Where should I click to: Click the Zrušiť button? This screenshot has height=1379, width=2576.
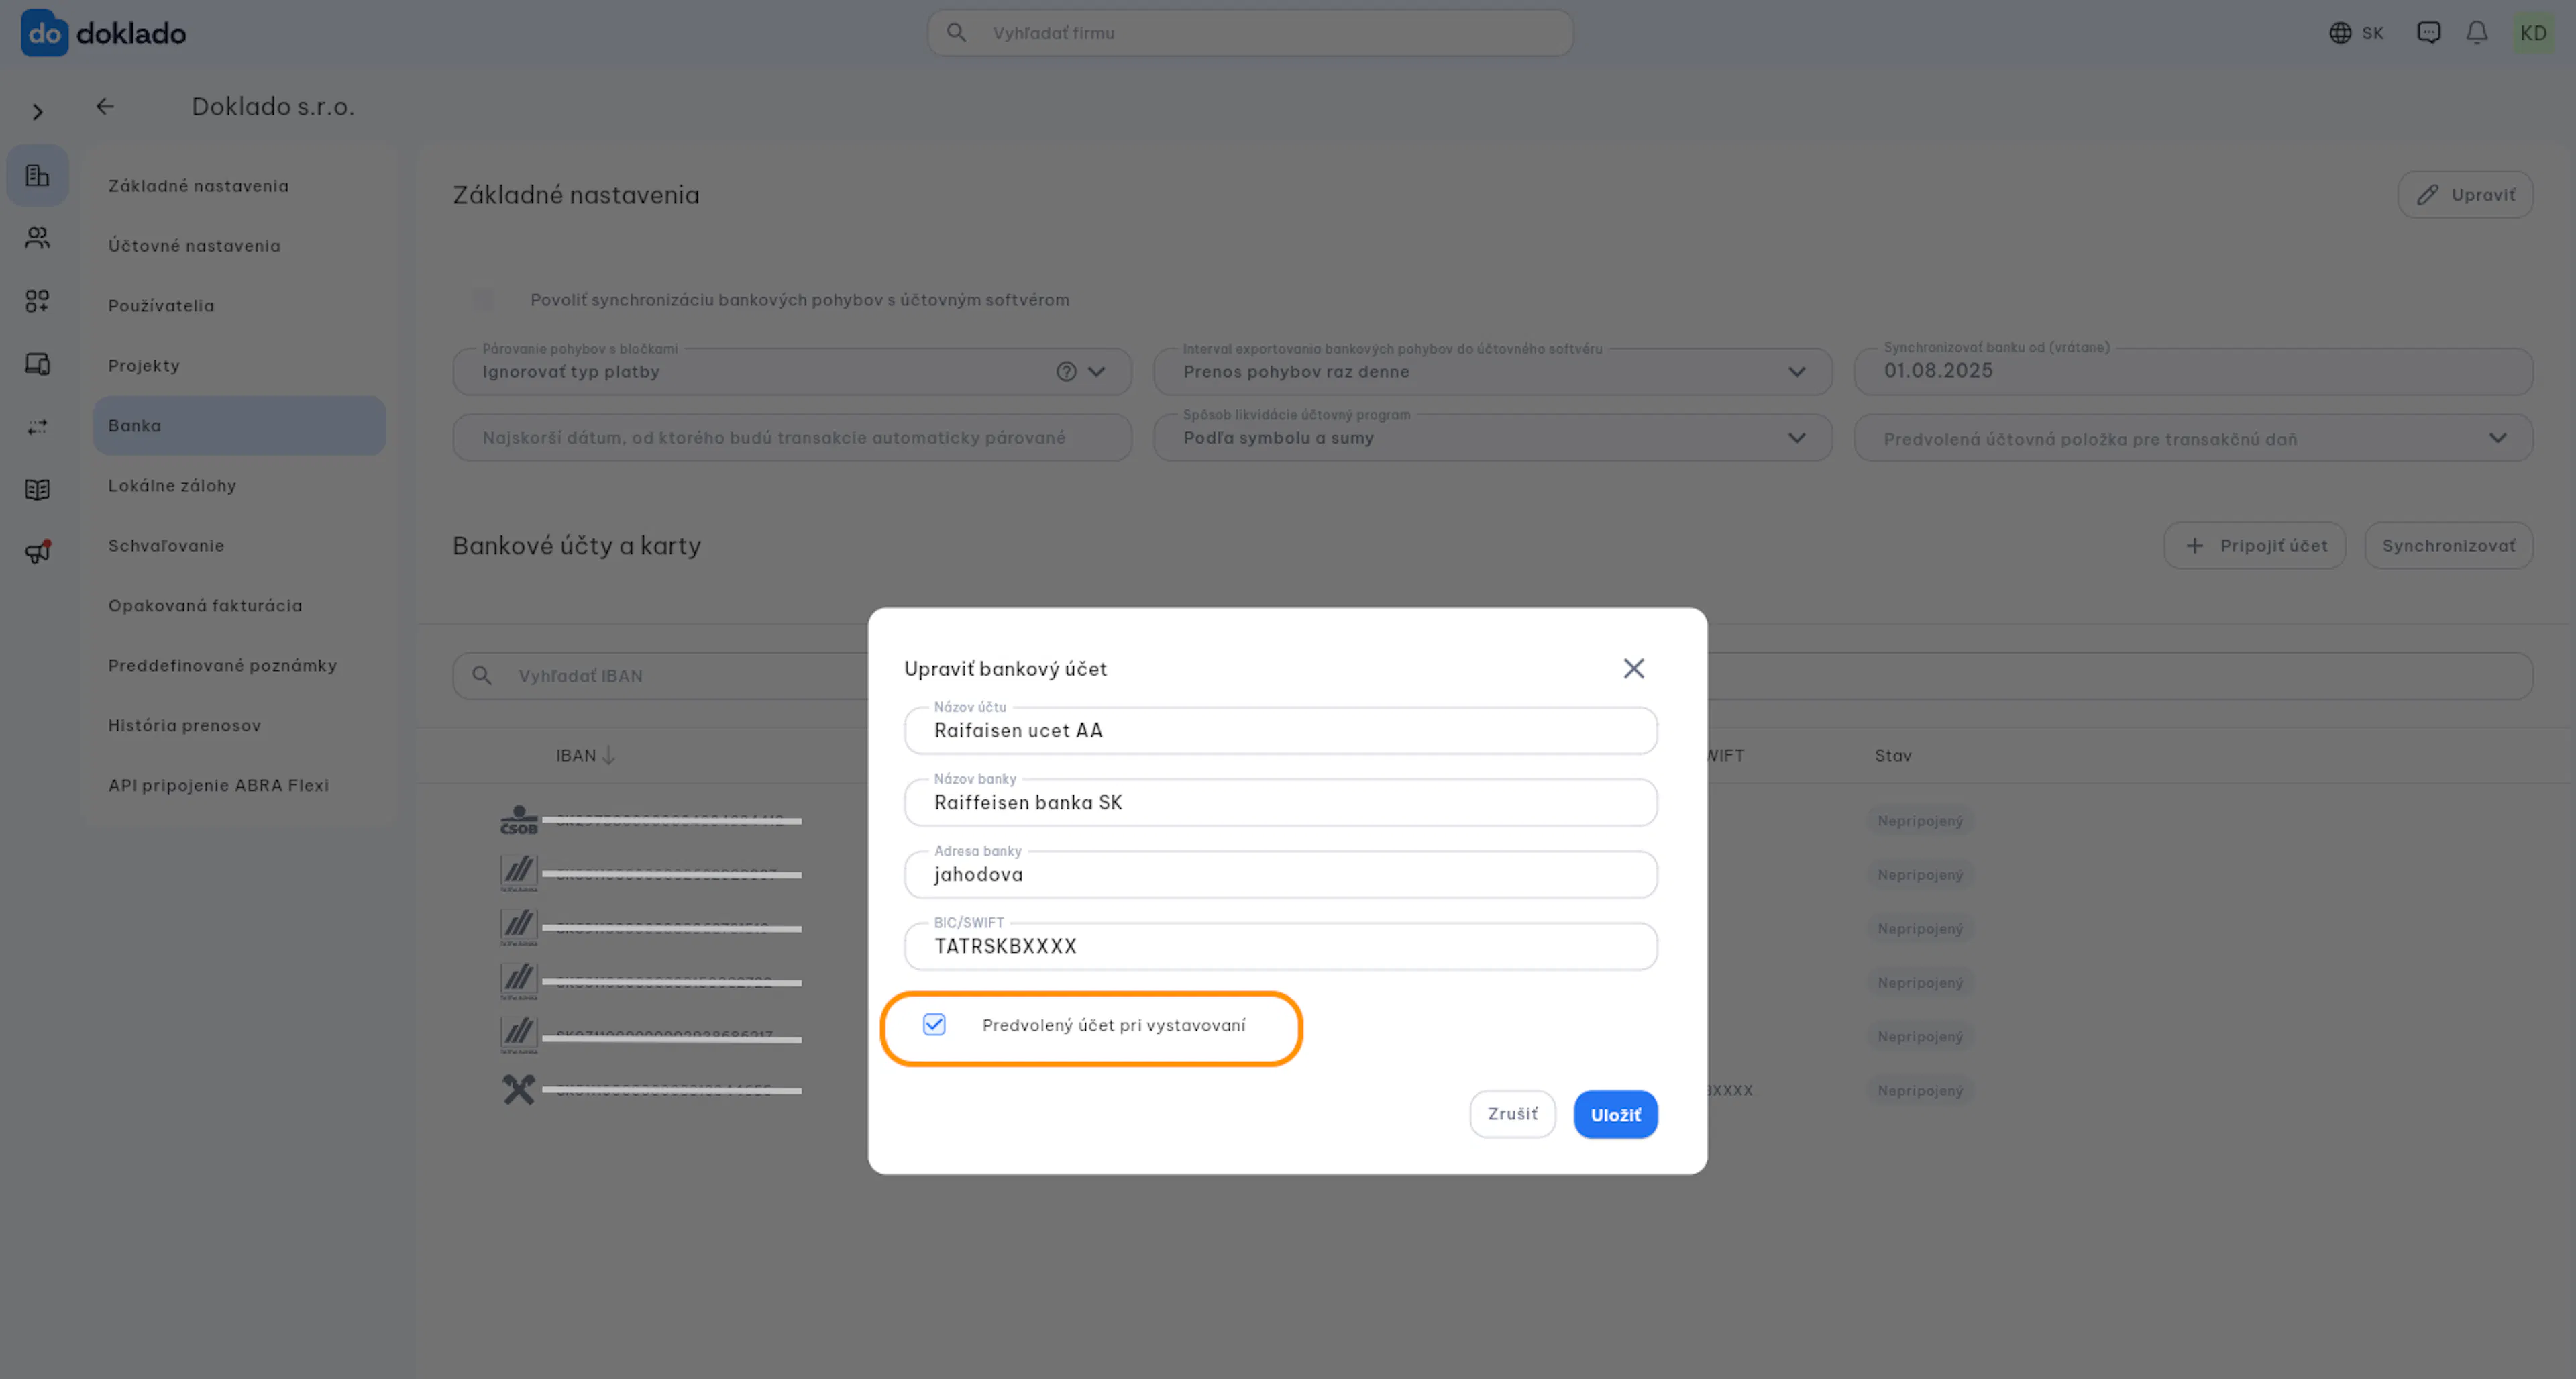click(x=1512, y=1114)
